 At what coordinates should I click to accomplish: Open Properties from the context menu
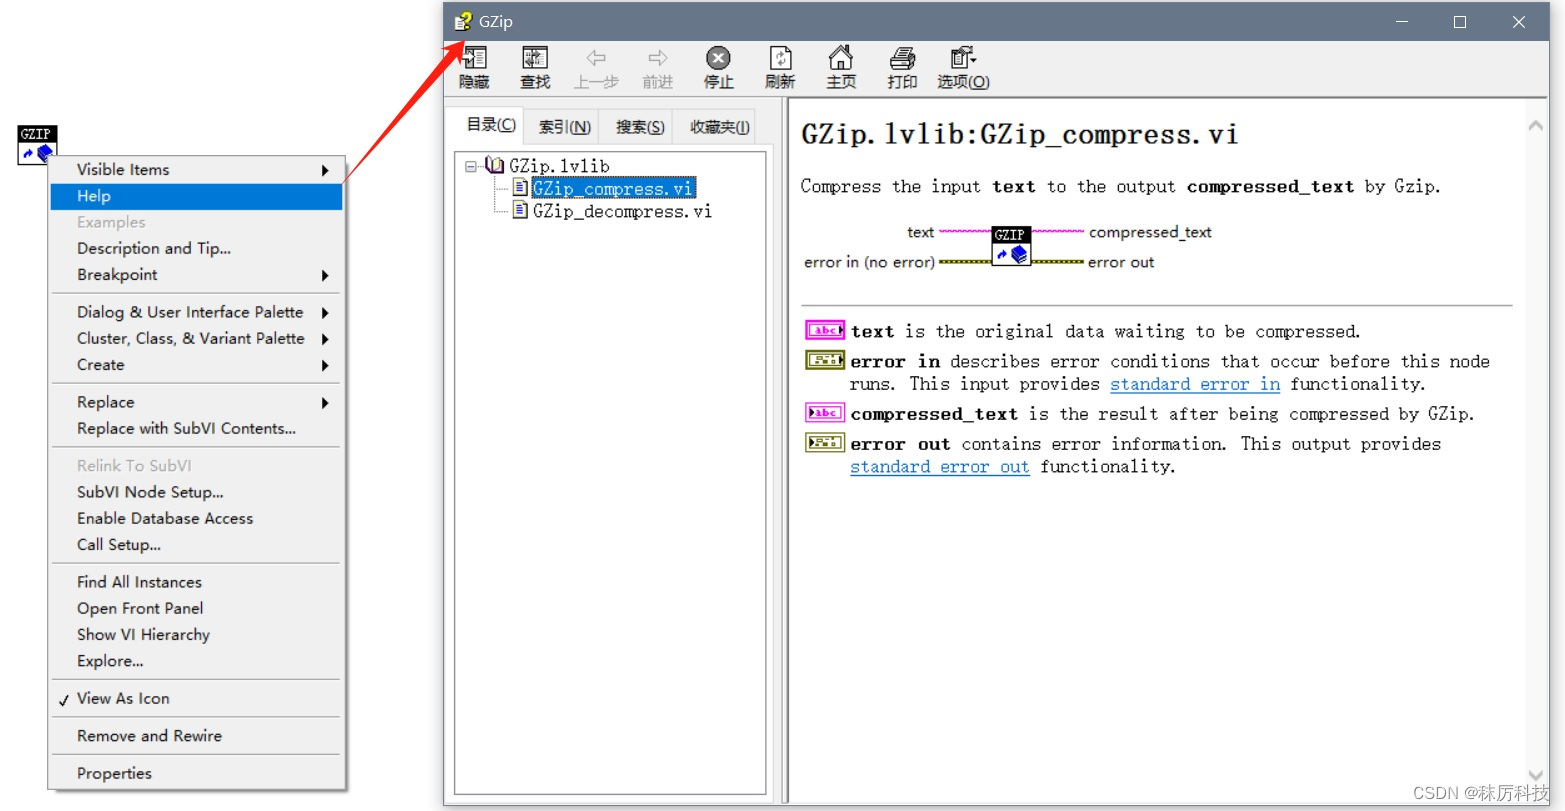(113, 772)
